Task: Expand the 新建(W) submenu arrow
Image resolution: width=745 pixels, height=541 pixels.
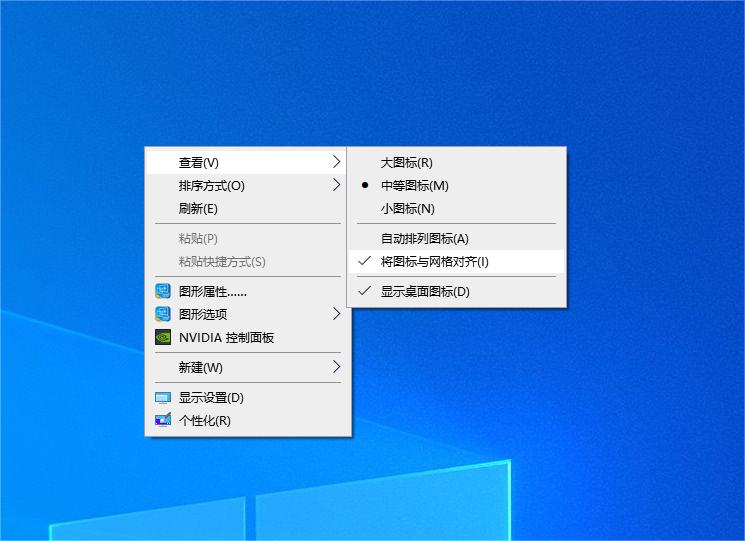Action: point(336,367)
